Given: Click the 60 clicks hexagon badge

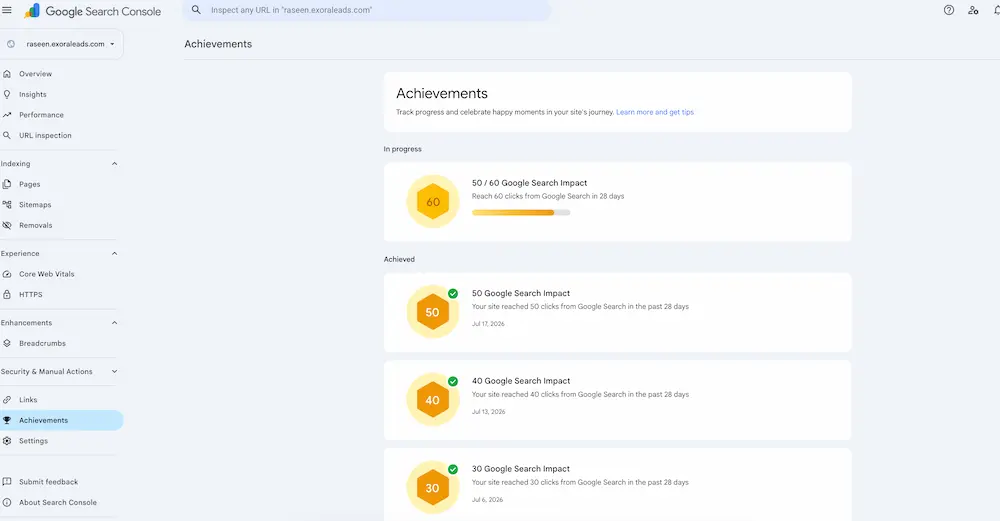Looking at the screenshot, I should pos(433,202).
